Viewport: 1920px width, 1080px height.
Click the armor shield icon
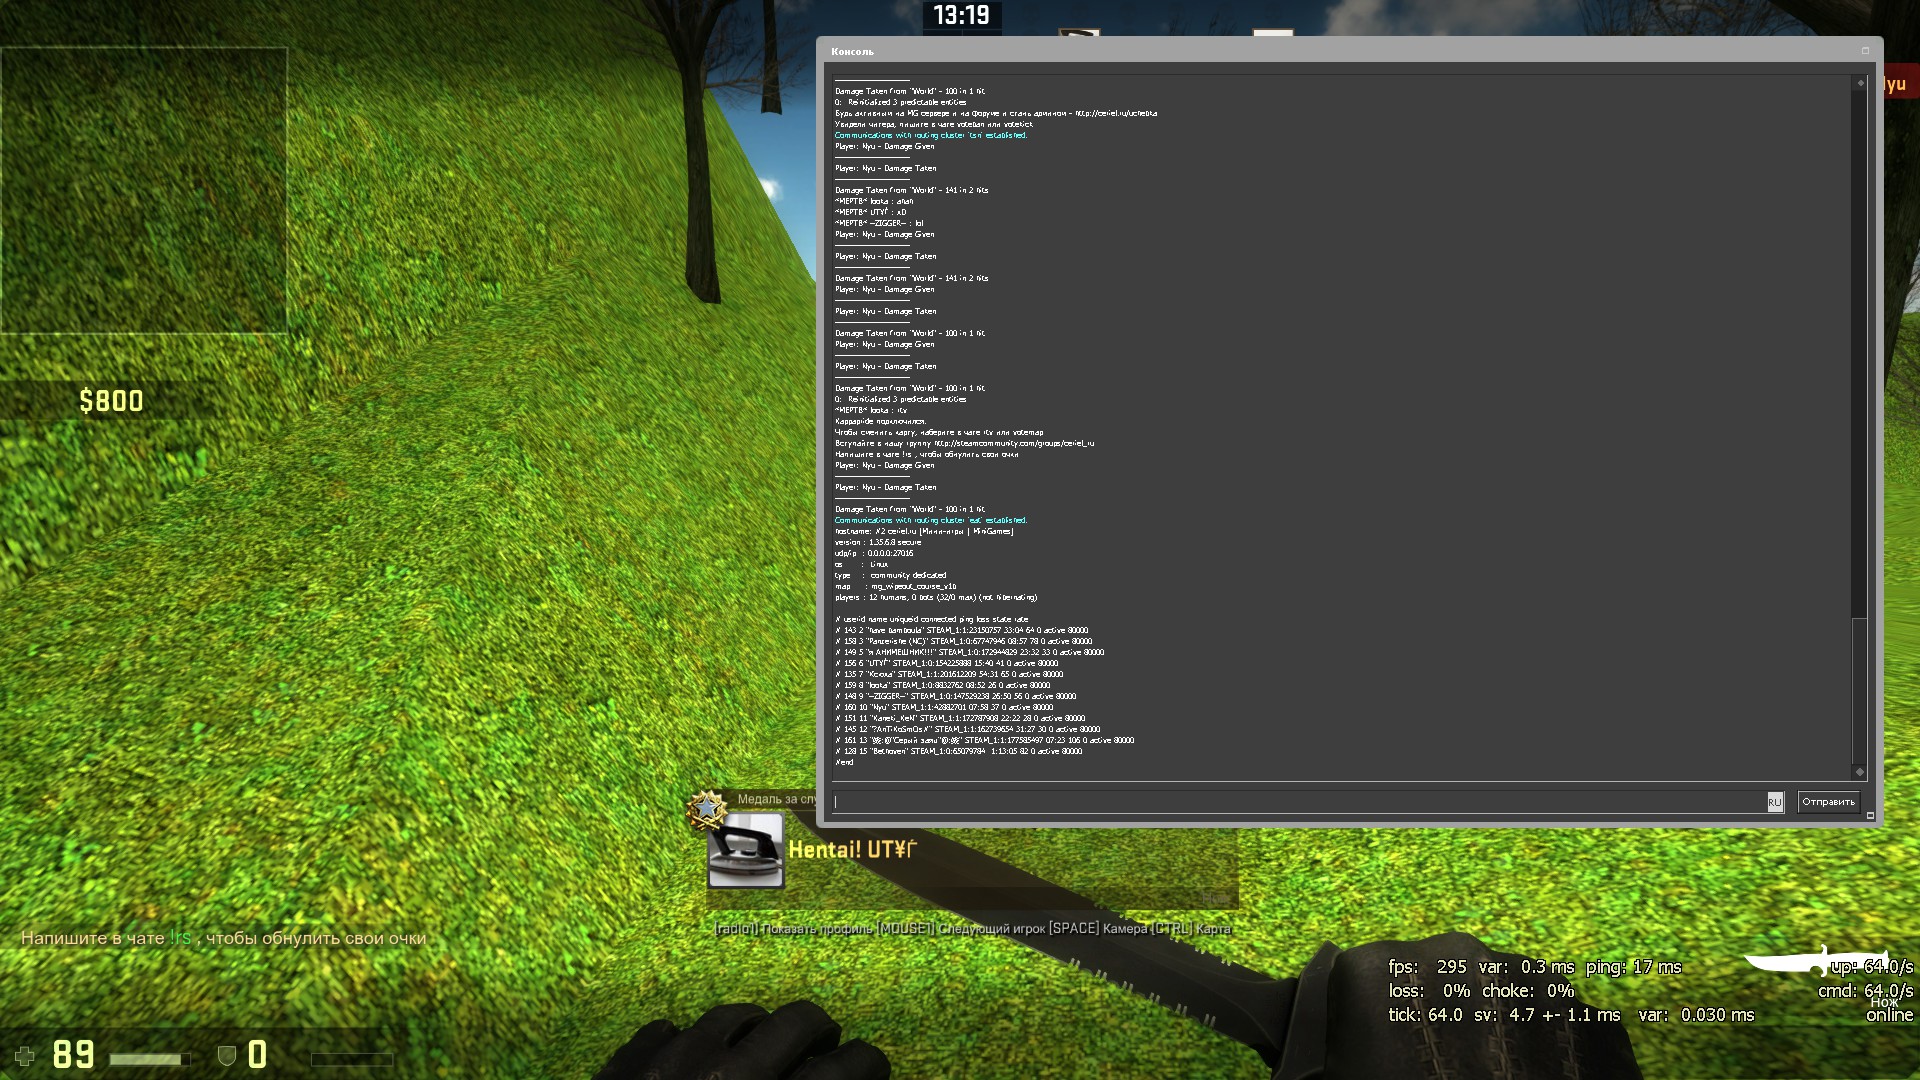pyautogui.click(x=227, y=1056)
